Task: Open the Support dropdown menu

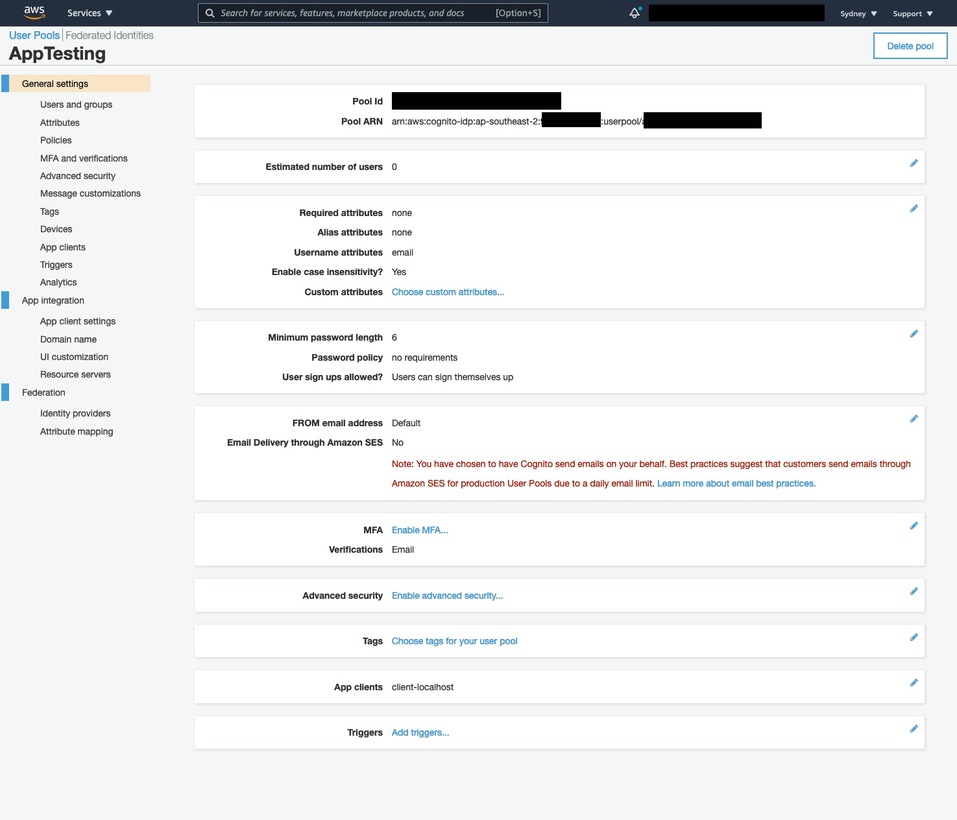Action: (912, 13)
